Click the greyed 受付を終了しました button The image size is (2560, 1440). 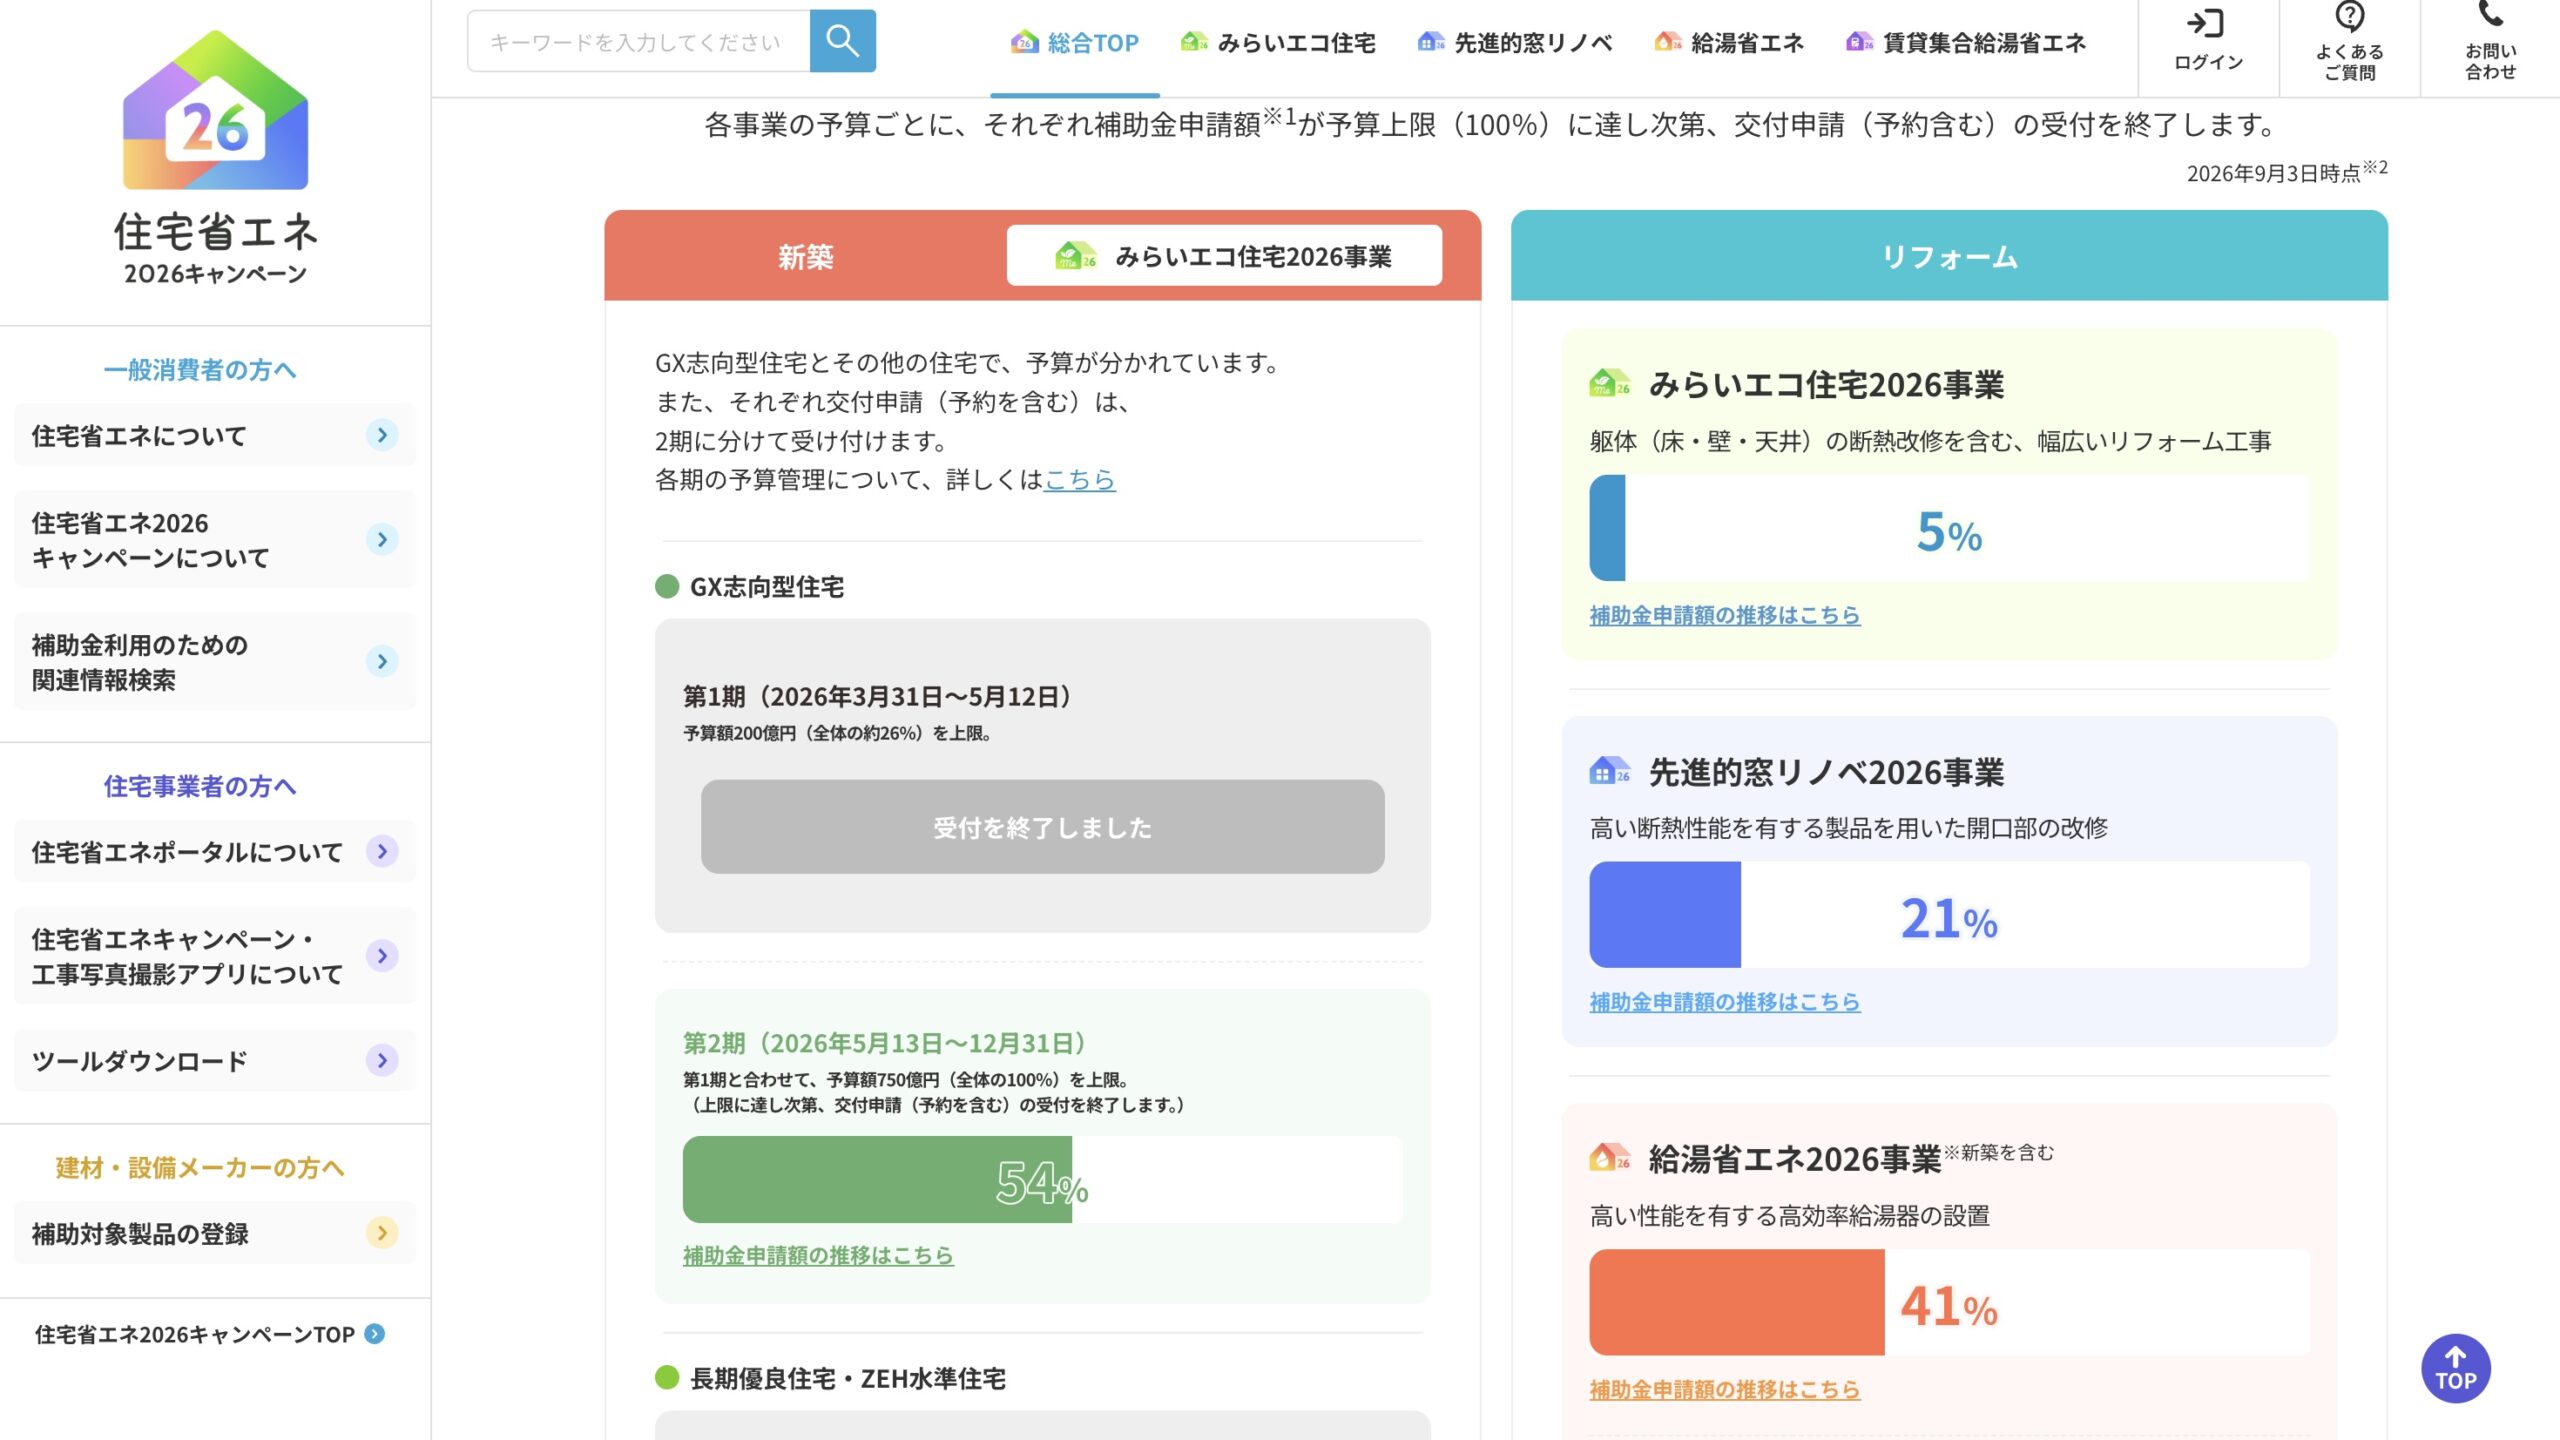click(1042, 827)
